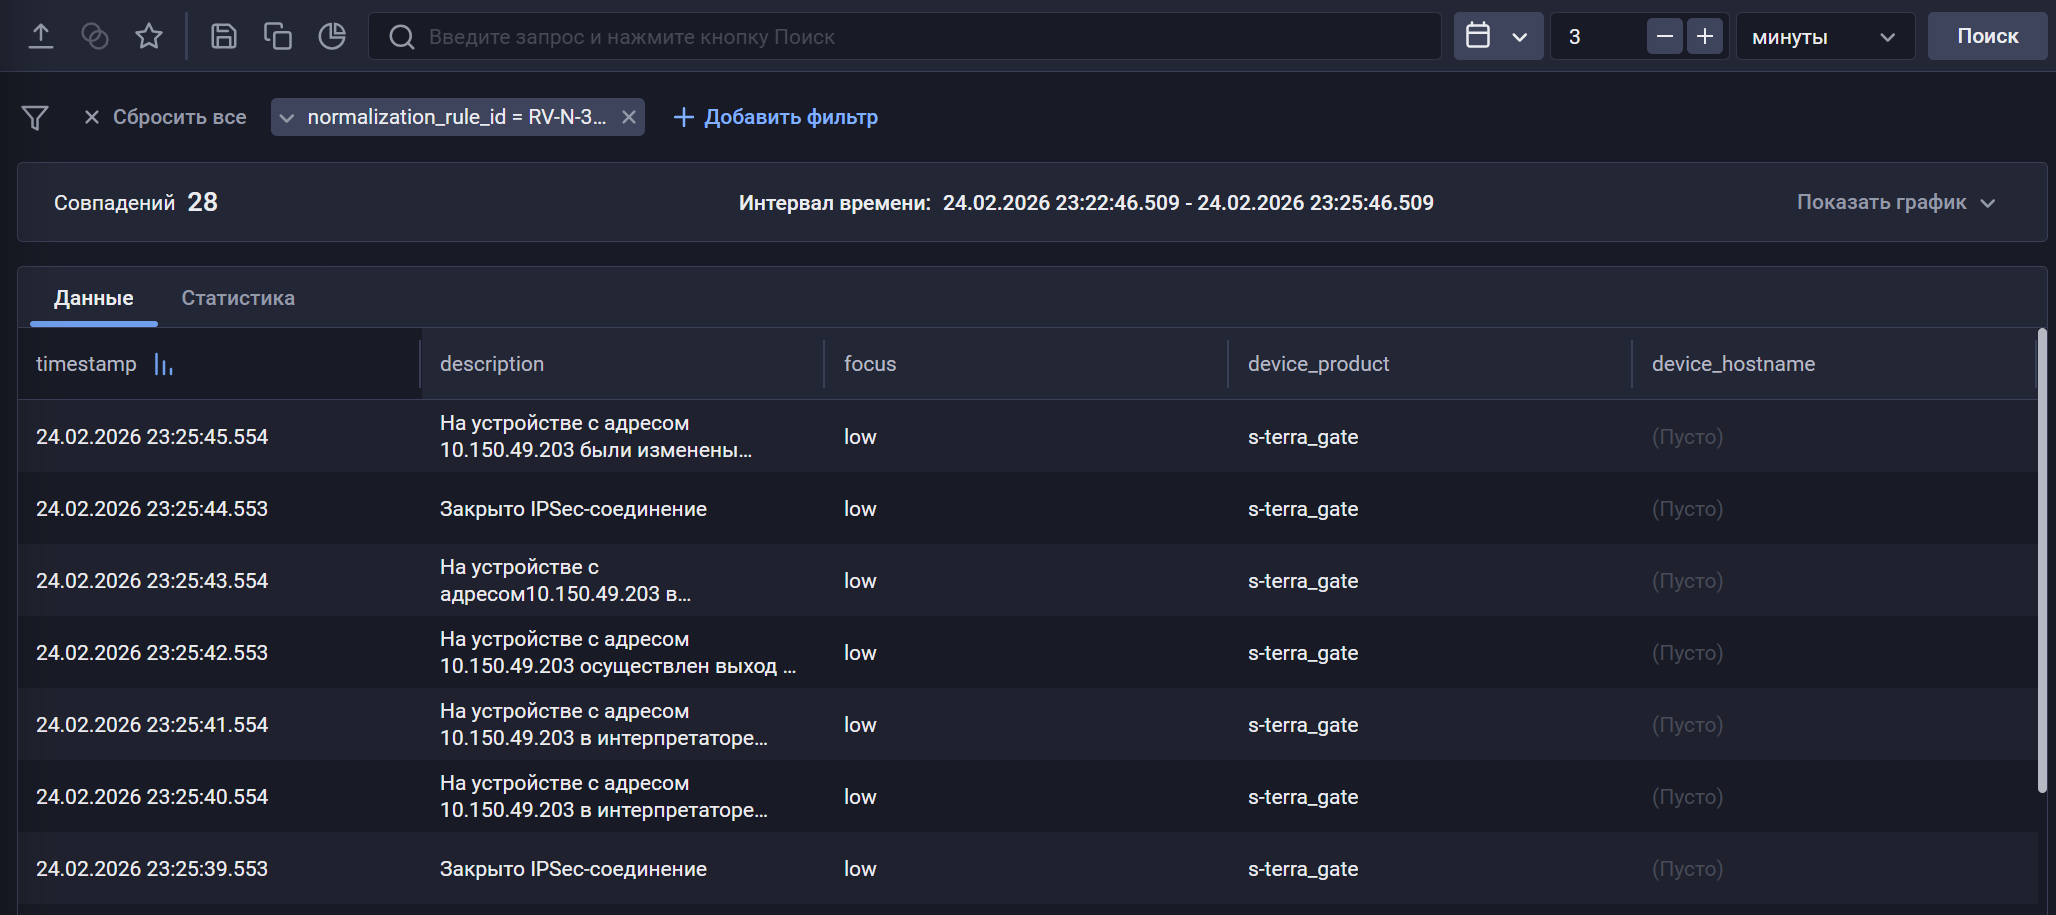Expand Показать график chart section
2056x915 pixels.
click(1895, 203)
